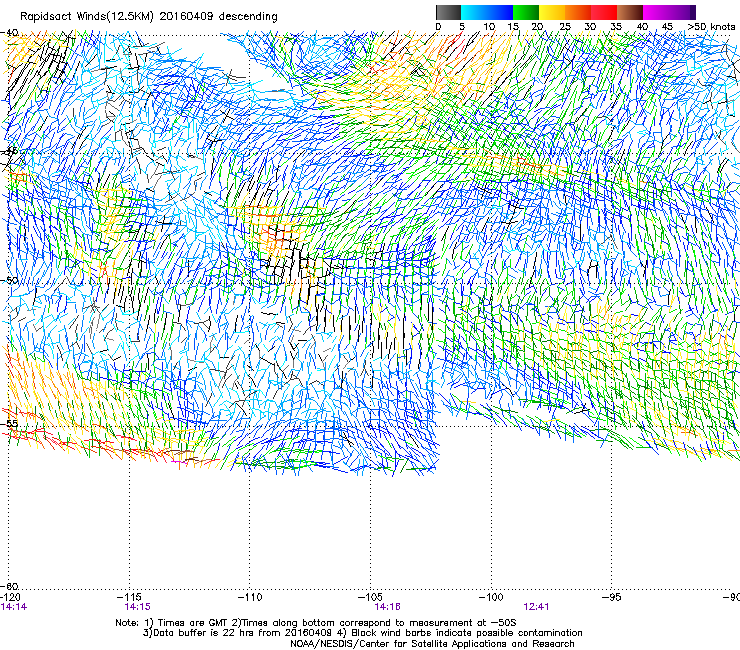Click the '0' legend scale label
Screen dimensions: 740x650
coord(438,27)
